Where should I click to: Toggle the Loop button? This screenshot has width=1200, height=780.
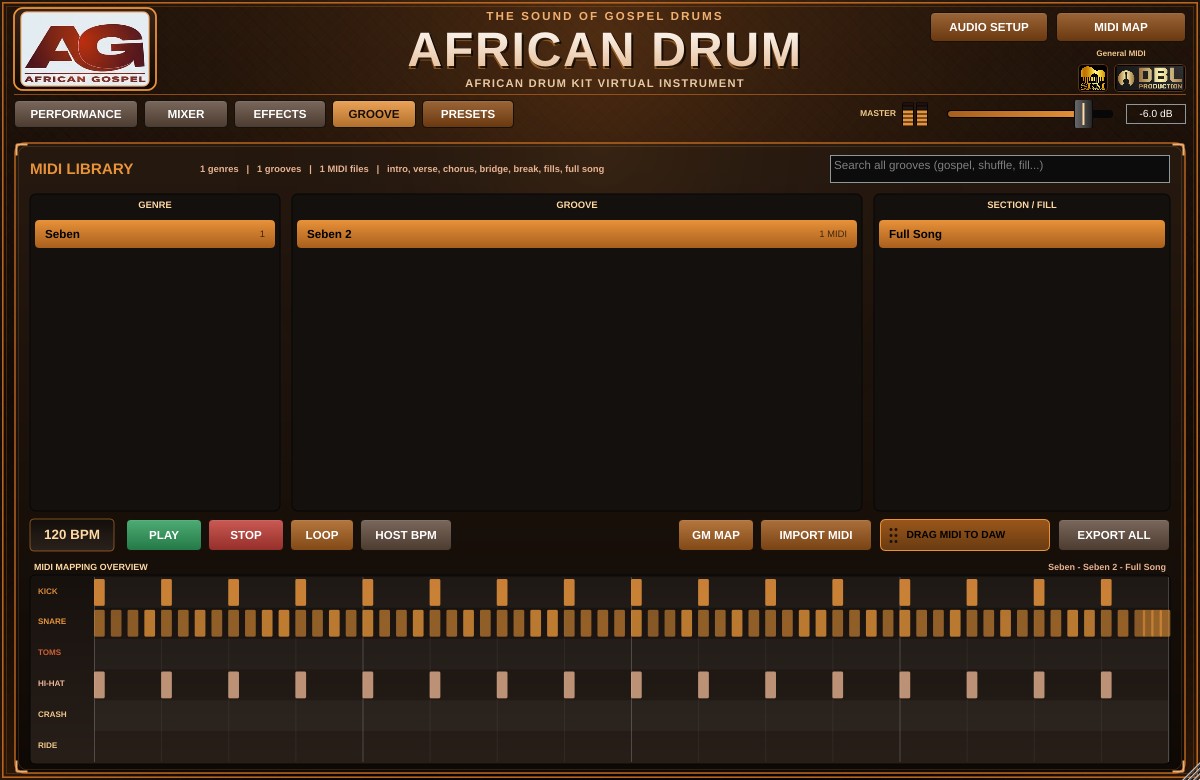coord(322,535)
